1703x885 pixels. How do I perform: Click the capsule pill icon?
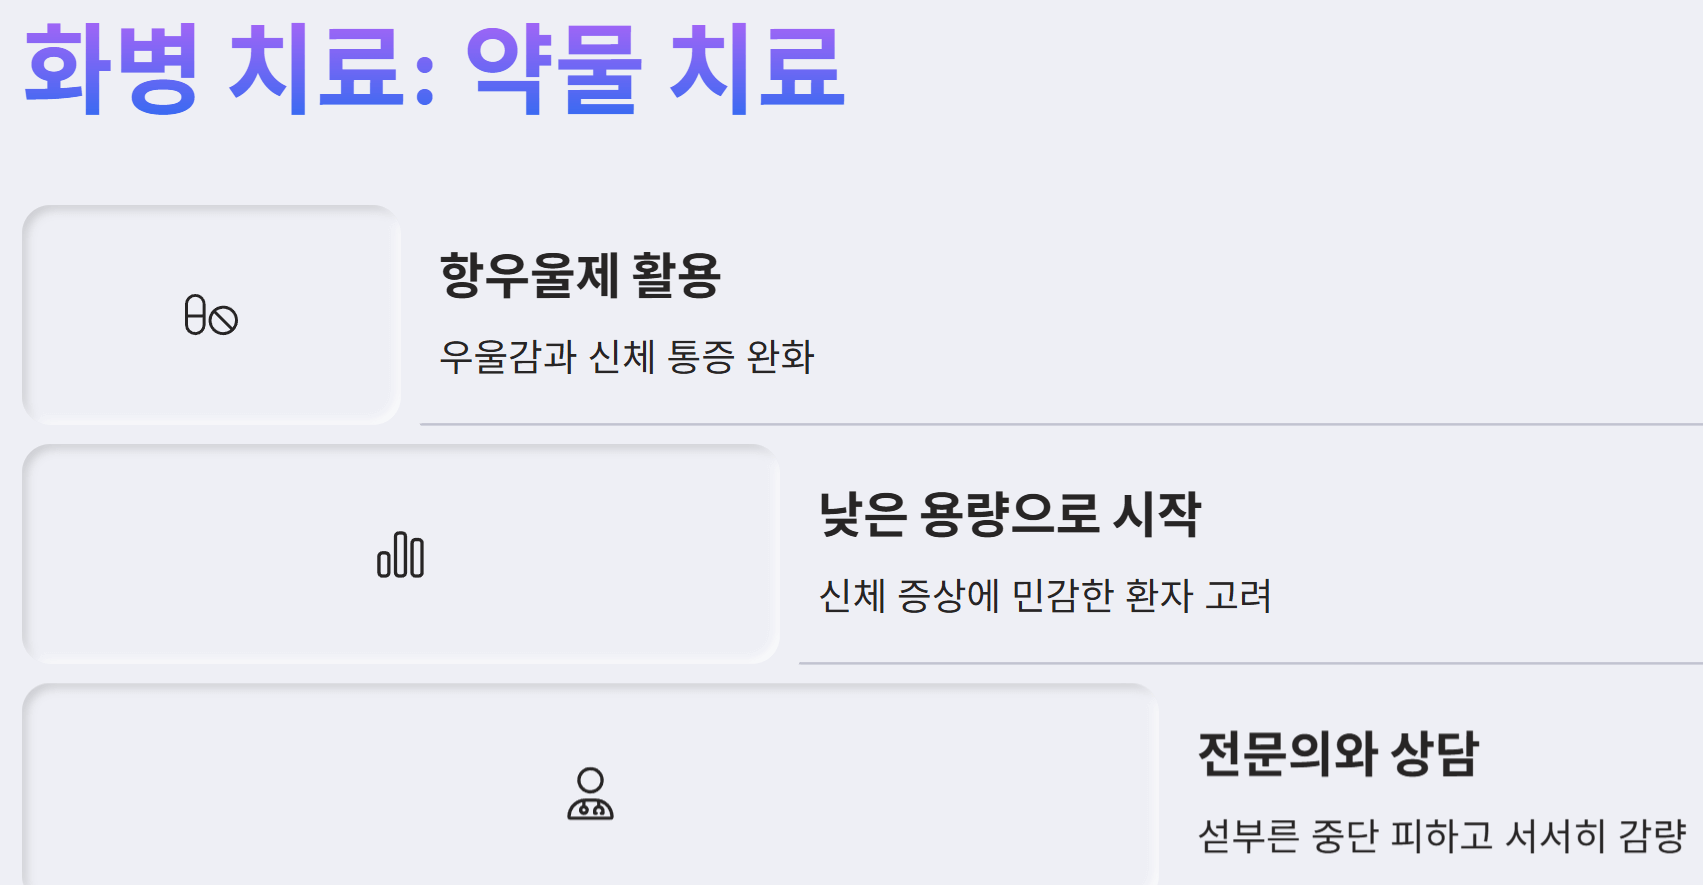(x=196, y=315)
